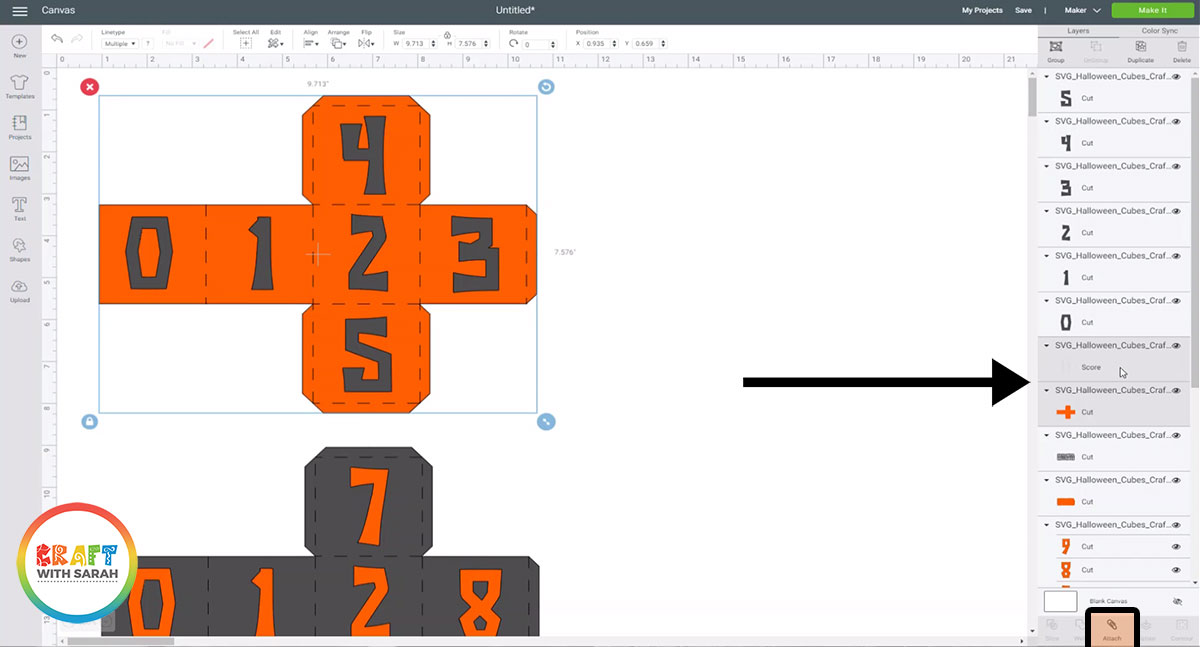Click the green Make It button
The width and height of the screenshot is (1200, 647).
tap(1152, 9)
